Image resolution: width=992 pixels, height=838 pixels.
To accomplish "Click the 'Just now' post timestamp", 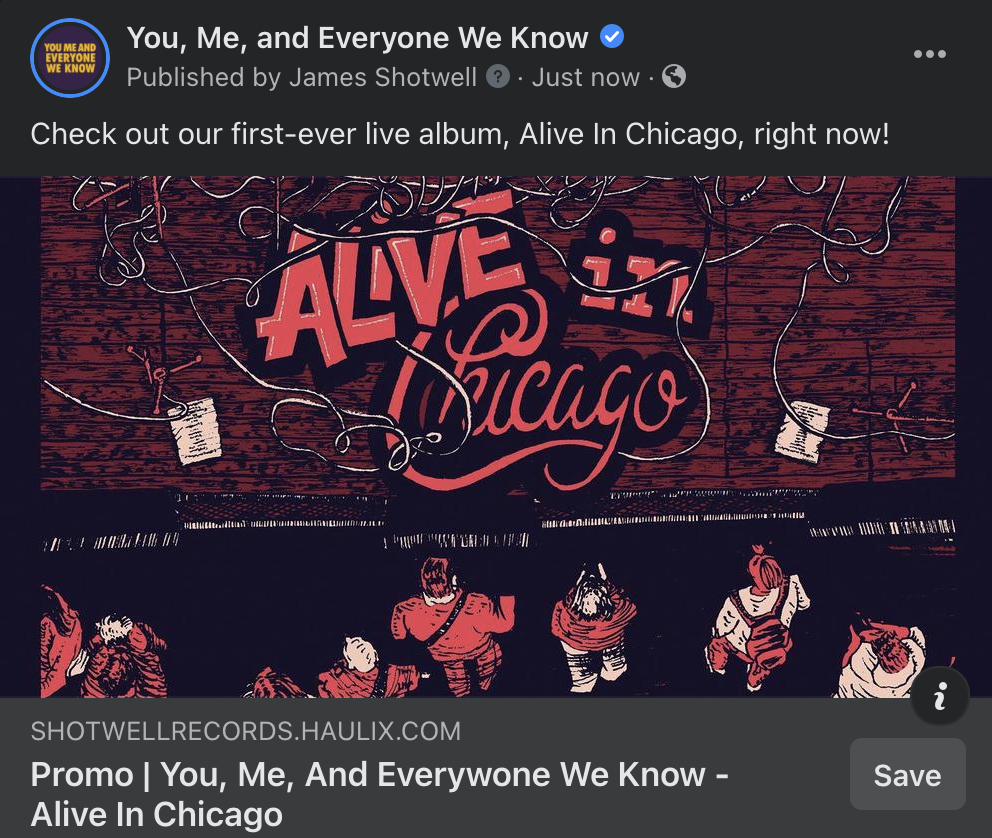I will click(585, 77).
